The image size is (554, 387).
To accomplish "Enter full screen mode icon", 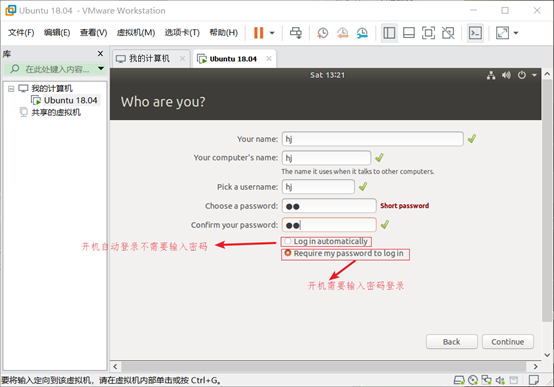I will 428,33.
